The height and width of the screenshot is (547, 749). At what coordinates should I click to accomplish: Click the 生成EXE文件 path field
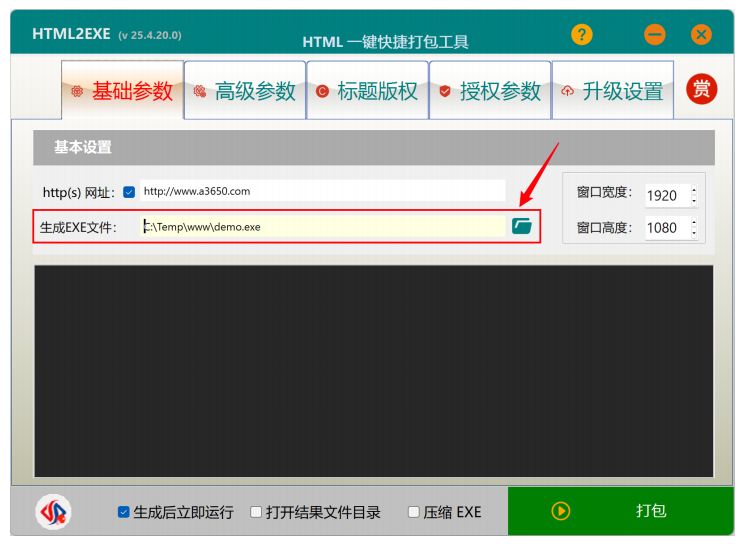click(x=323, y=226)
